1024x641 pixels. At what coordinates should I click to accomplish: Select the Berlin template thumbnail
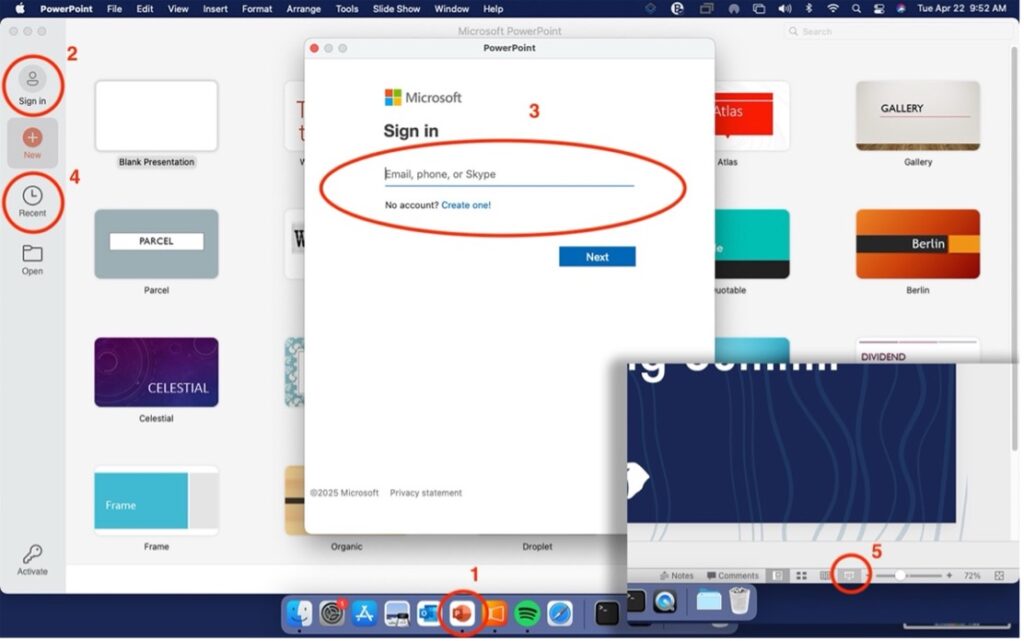pyautogui.click(x=918, y=244)
